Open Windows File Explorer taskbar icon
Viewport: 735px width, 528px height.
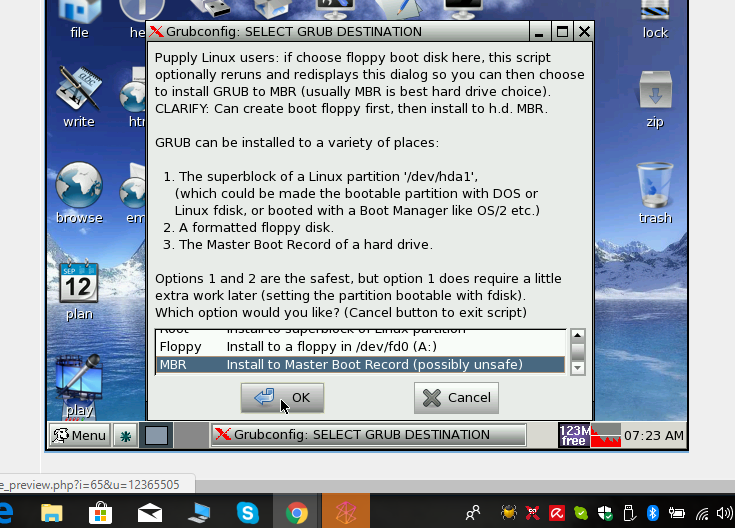tap(52, 513)
